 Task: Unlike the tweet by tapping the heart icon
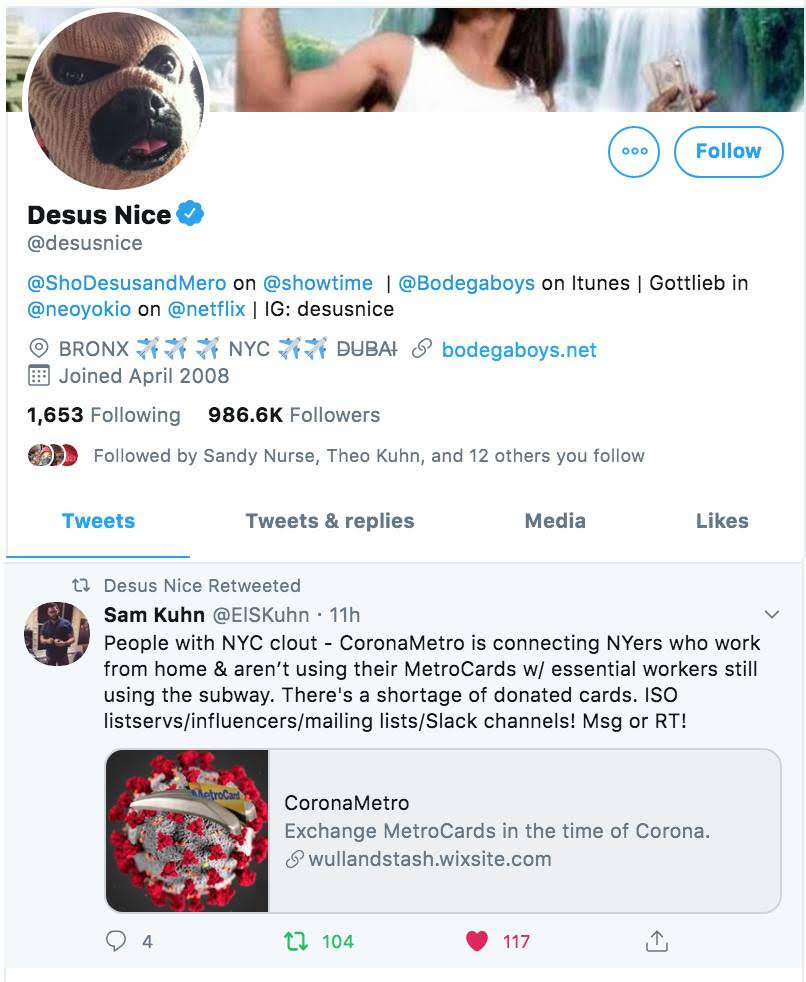[x=475, y=941]
